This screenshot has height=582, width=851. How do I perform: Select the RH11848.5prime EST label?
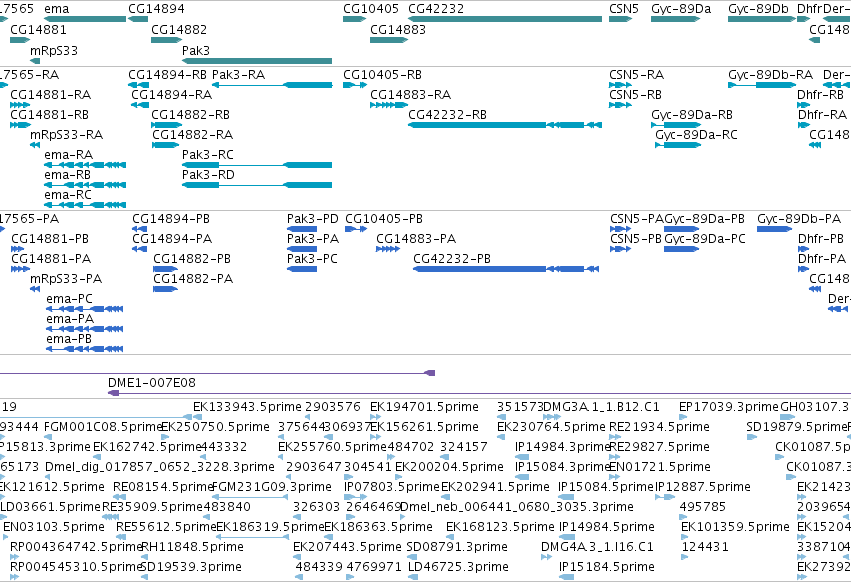point(192,546)
